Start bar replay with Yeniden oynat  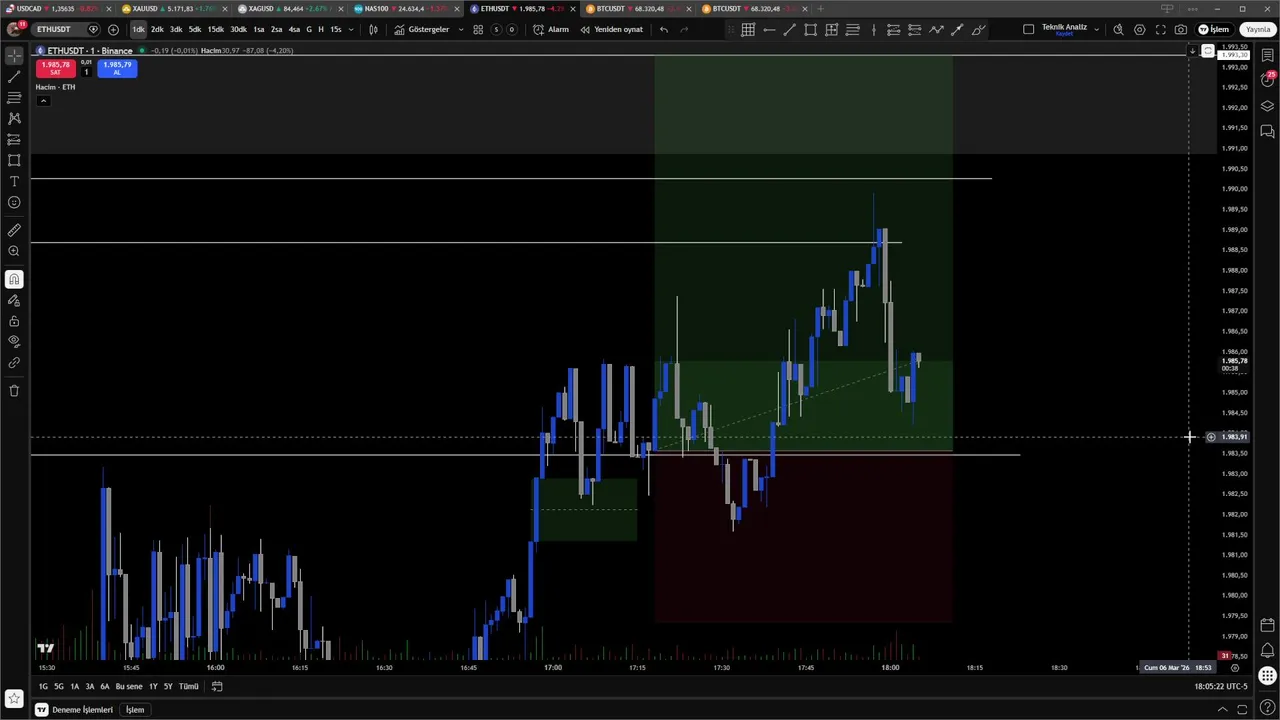click(612, 29)
